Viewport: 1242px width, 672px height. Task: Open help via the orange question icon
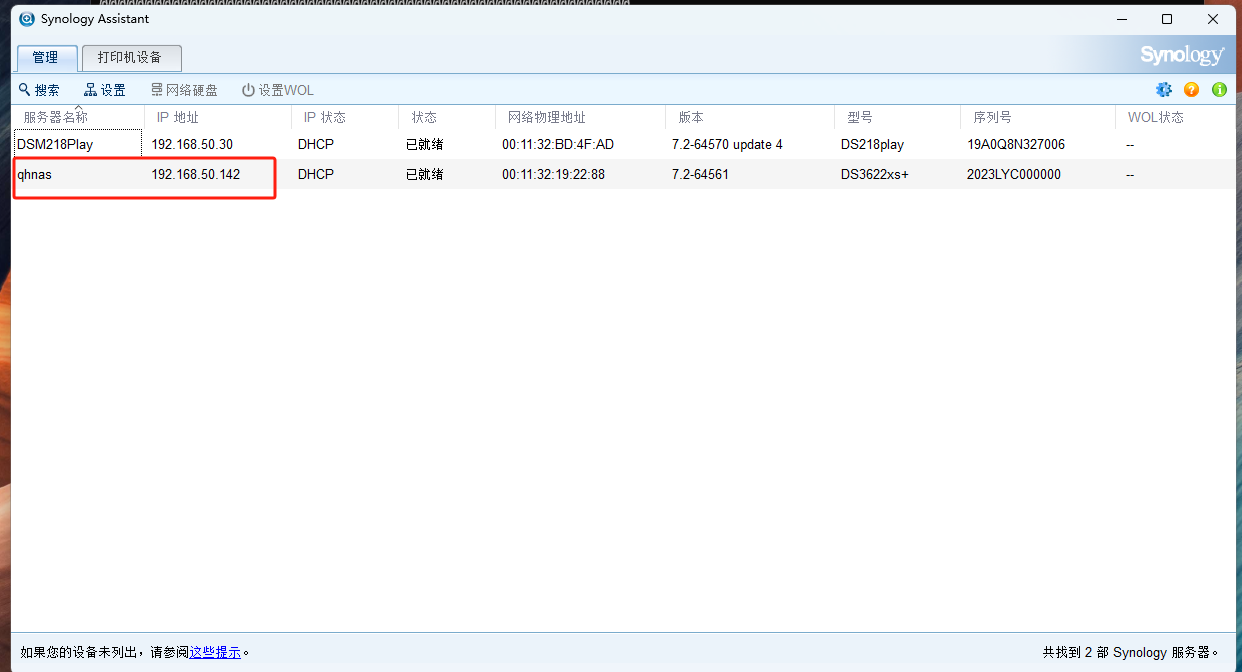click(1191, 90)
